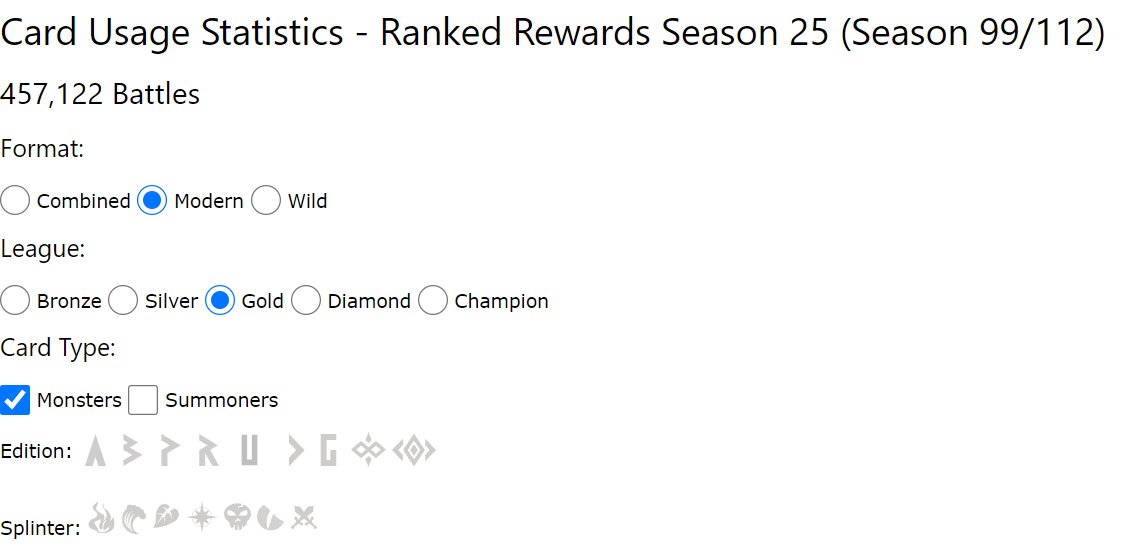Select the Dragon splinter icon
The width and height of the screenshot is (1127, 553).
pos(271,518)
